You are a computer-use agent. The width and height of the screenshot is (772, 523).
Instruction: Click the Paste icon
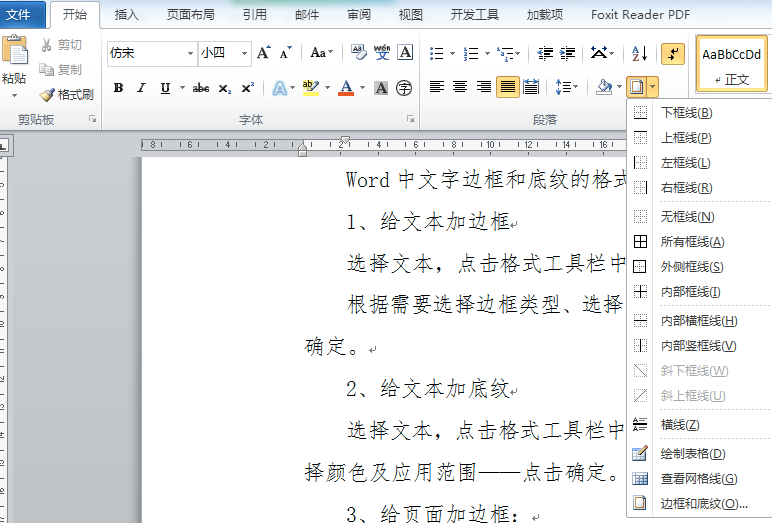tap(15, 51)
